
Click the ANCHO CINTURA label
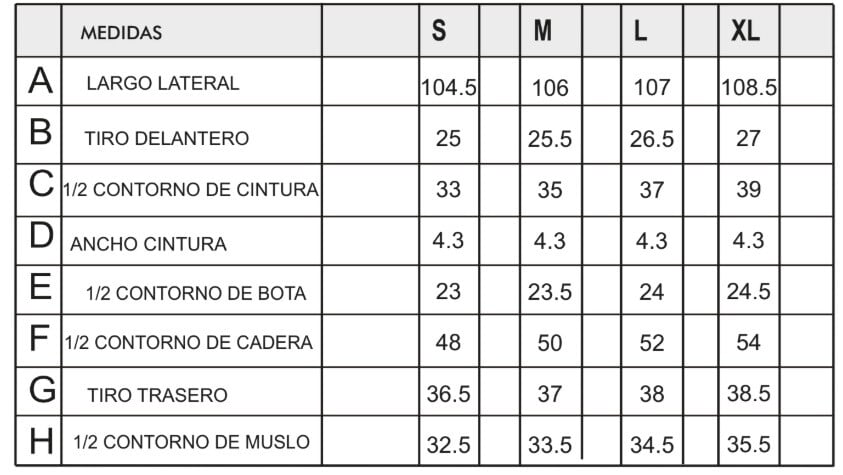click(x=148, y=244)
